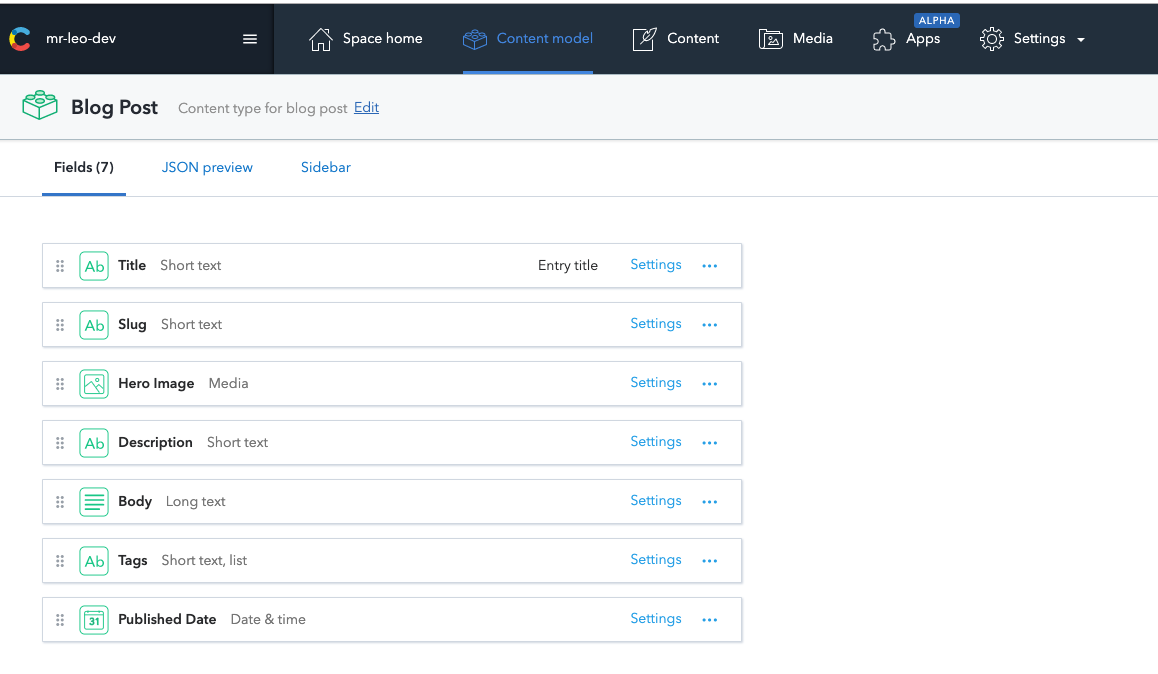The width and height of the screenshot is (1158, 674).
Task: Click the Edit link next to the description
Action: click(x=366, y=107)
